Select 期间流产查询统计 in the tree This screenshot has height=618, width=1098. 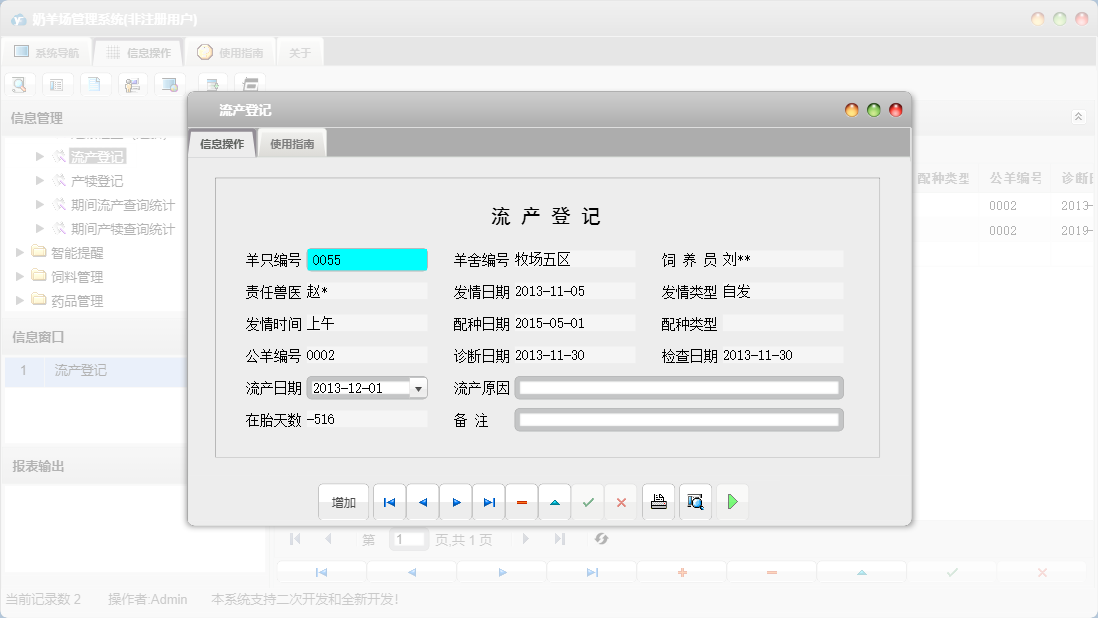pos(123,205)
